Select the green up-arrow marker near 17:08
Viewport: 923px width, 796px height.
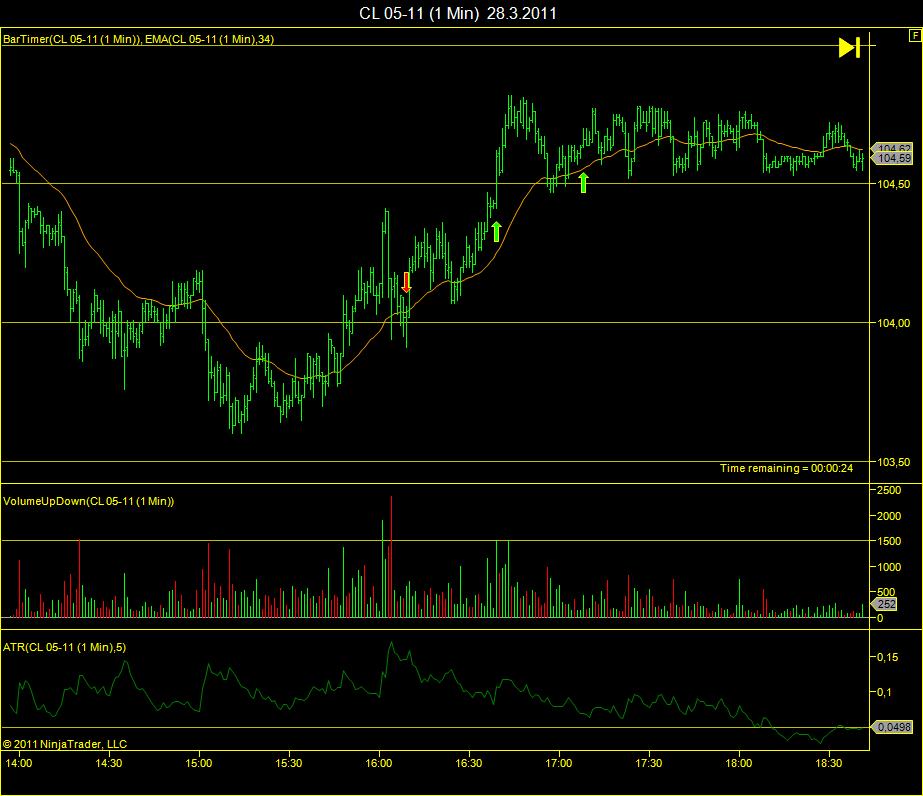(x=583, y=183)
